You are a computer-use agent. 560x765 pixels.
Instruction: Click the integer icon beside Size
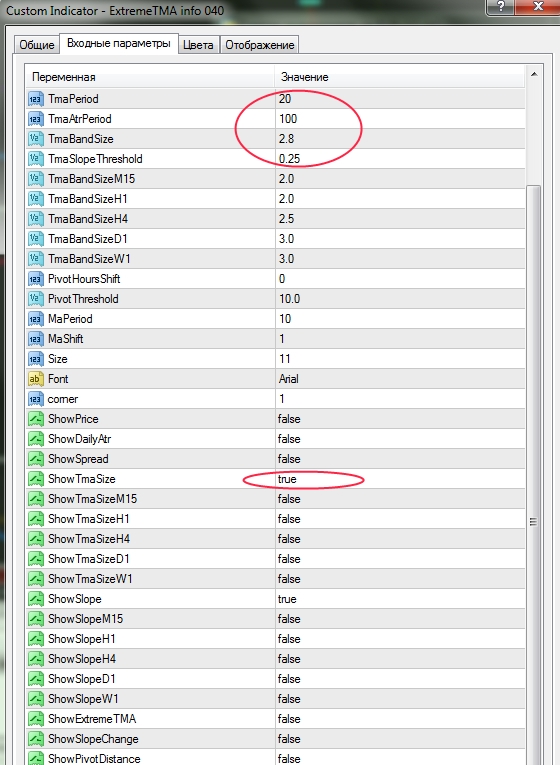point(36,359)
